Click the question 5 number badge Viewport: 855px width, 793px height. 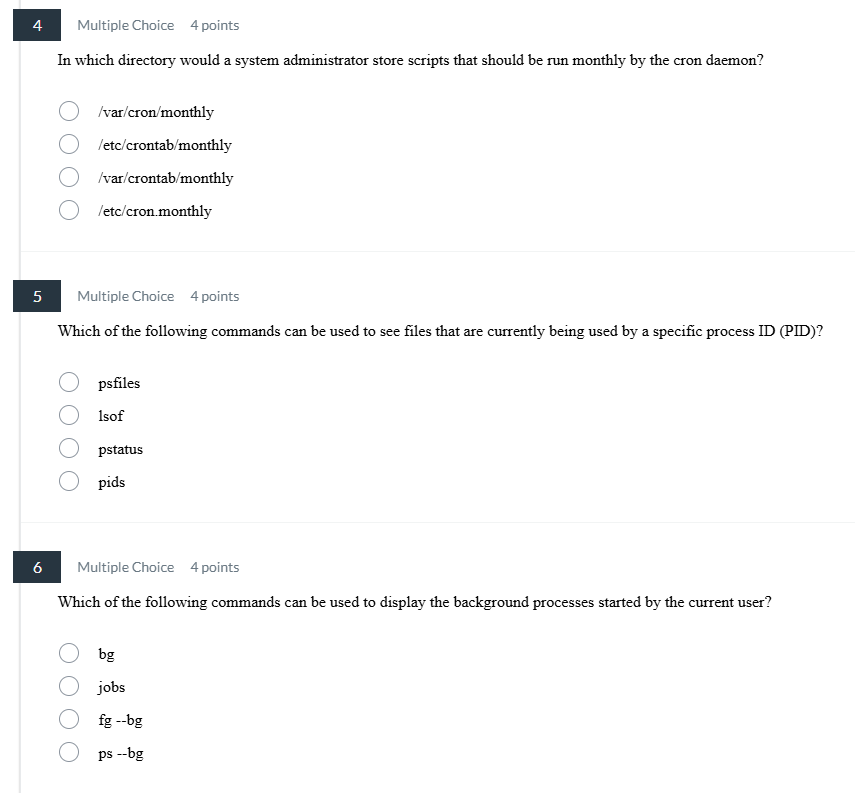pos(36,295)
